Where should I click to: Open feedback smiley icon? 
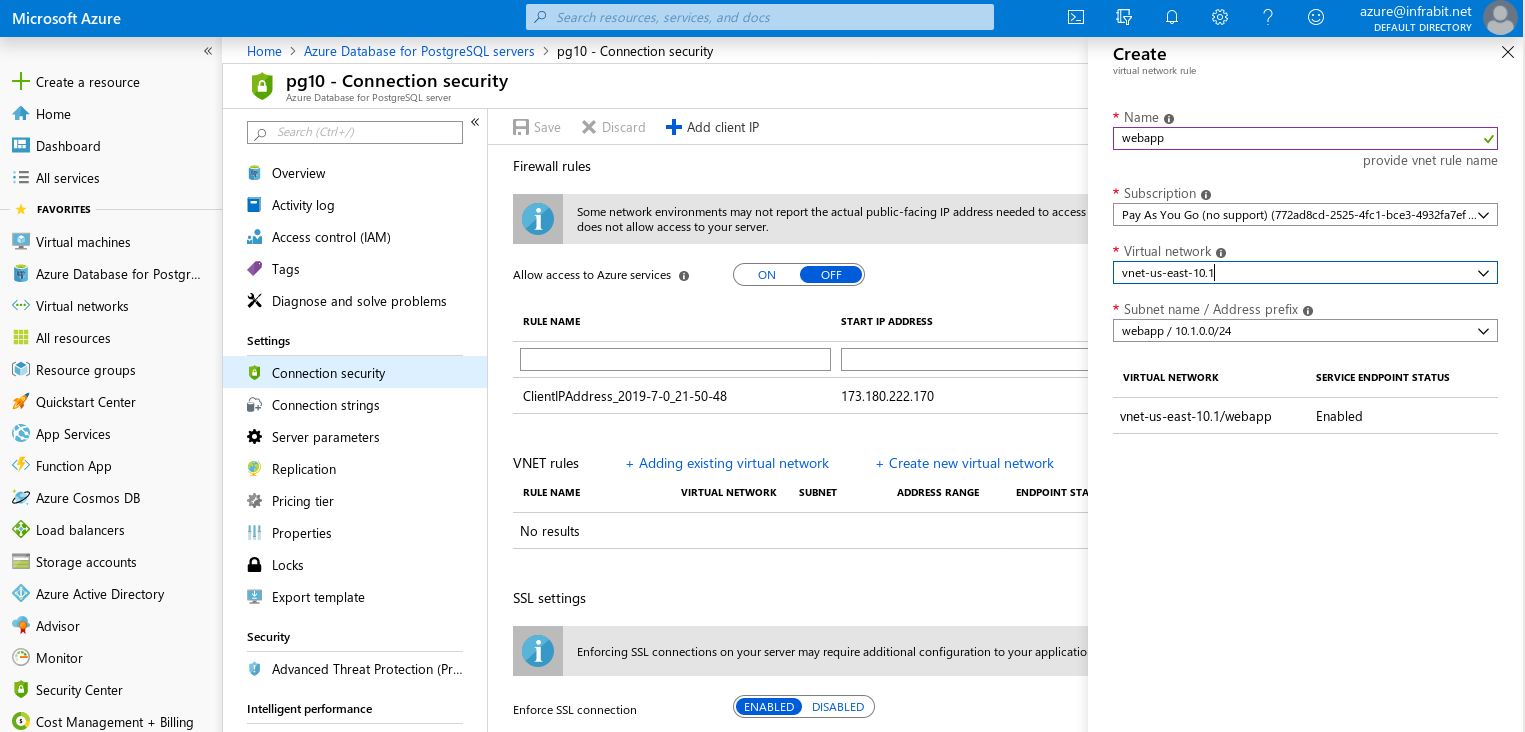pos(1316,17)
